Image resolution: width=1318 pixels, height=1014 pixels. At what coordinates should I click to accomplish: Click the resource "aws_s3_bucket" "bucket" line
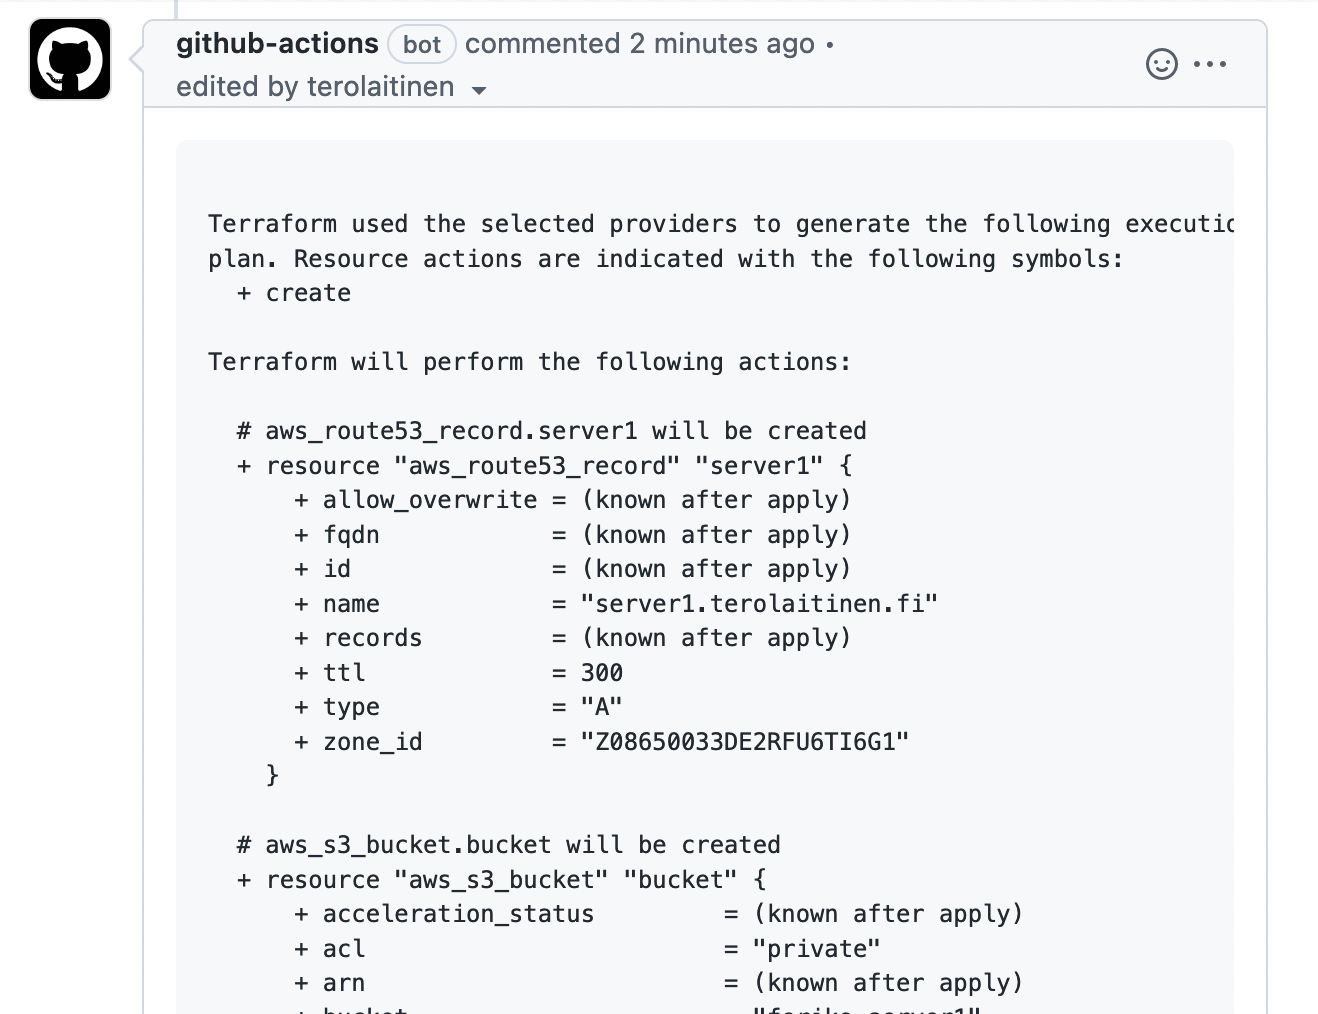[501, 880]
